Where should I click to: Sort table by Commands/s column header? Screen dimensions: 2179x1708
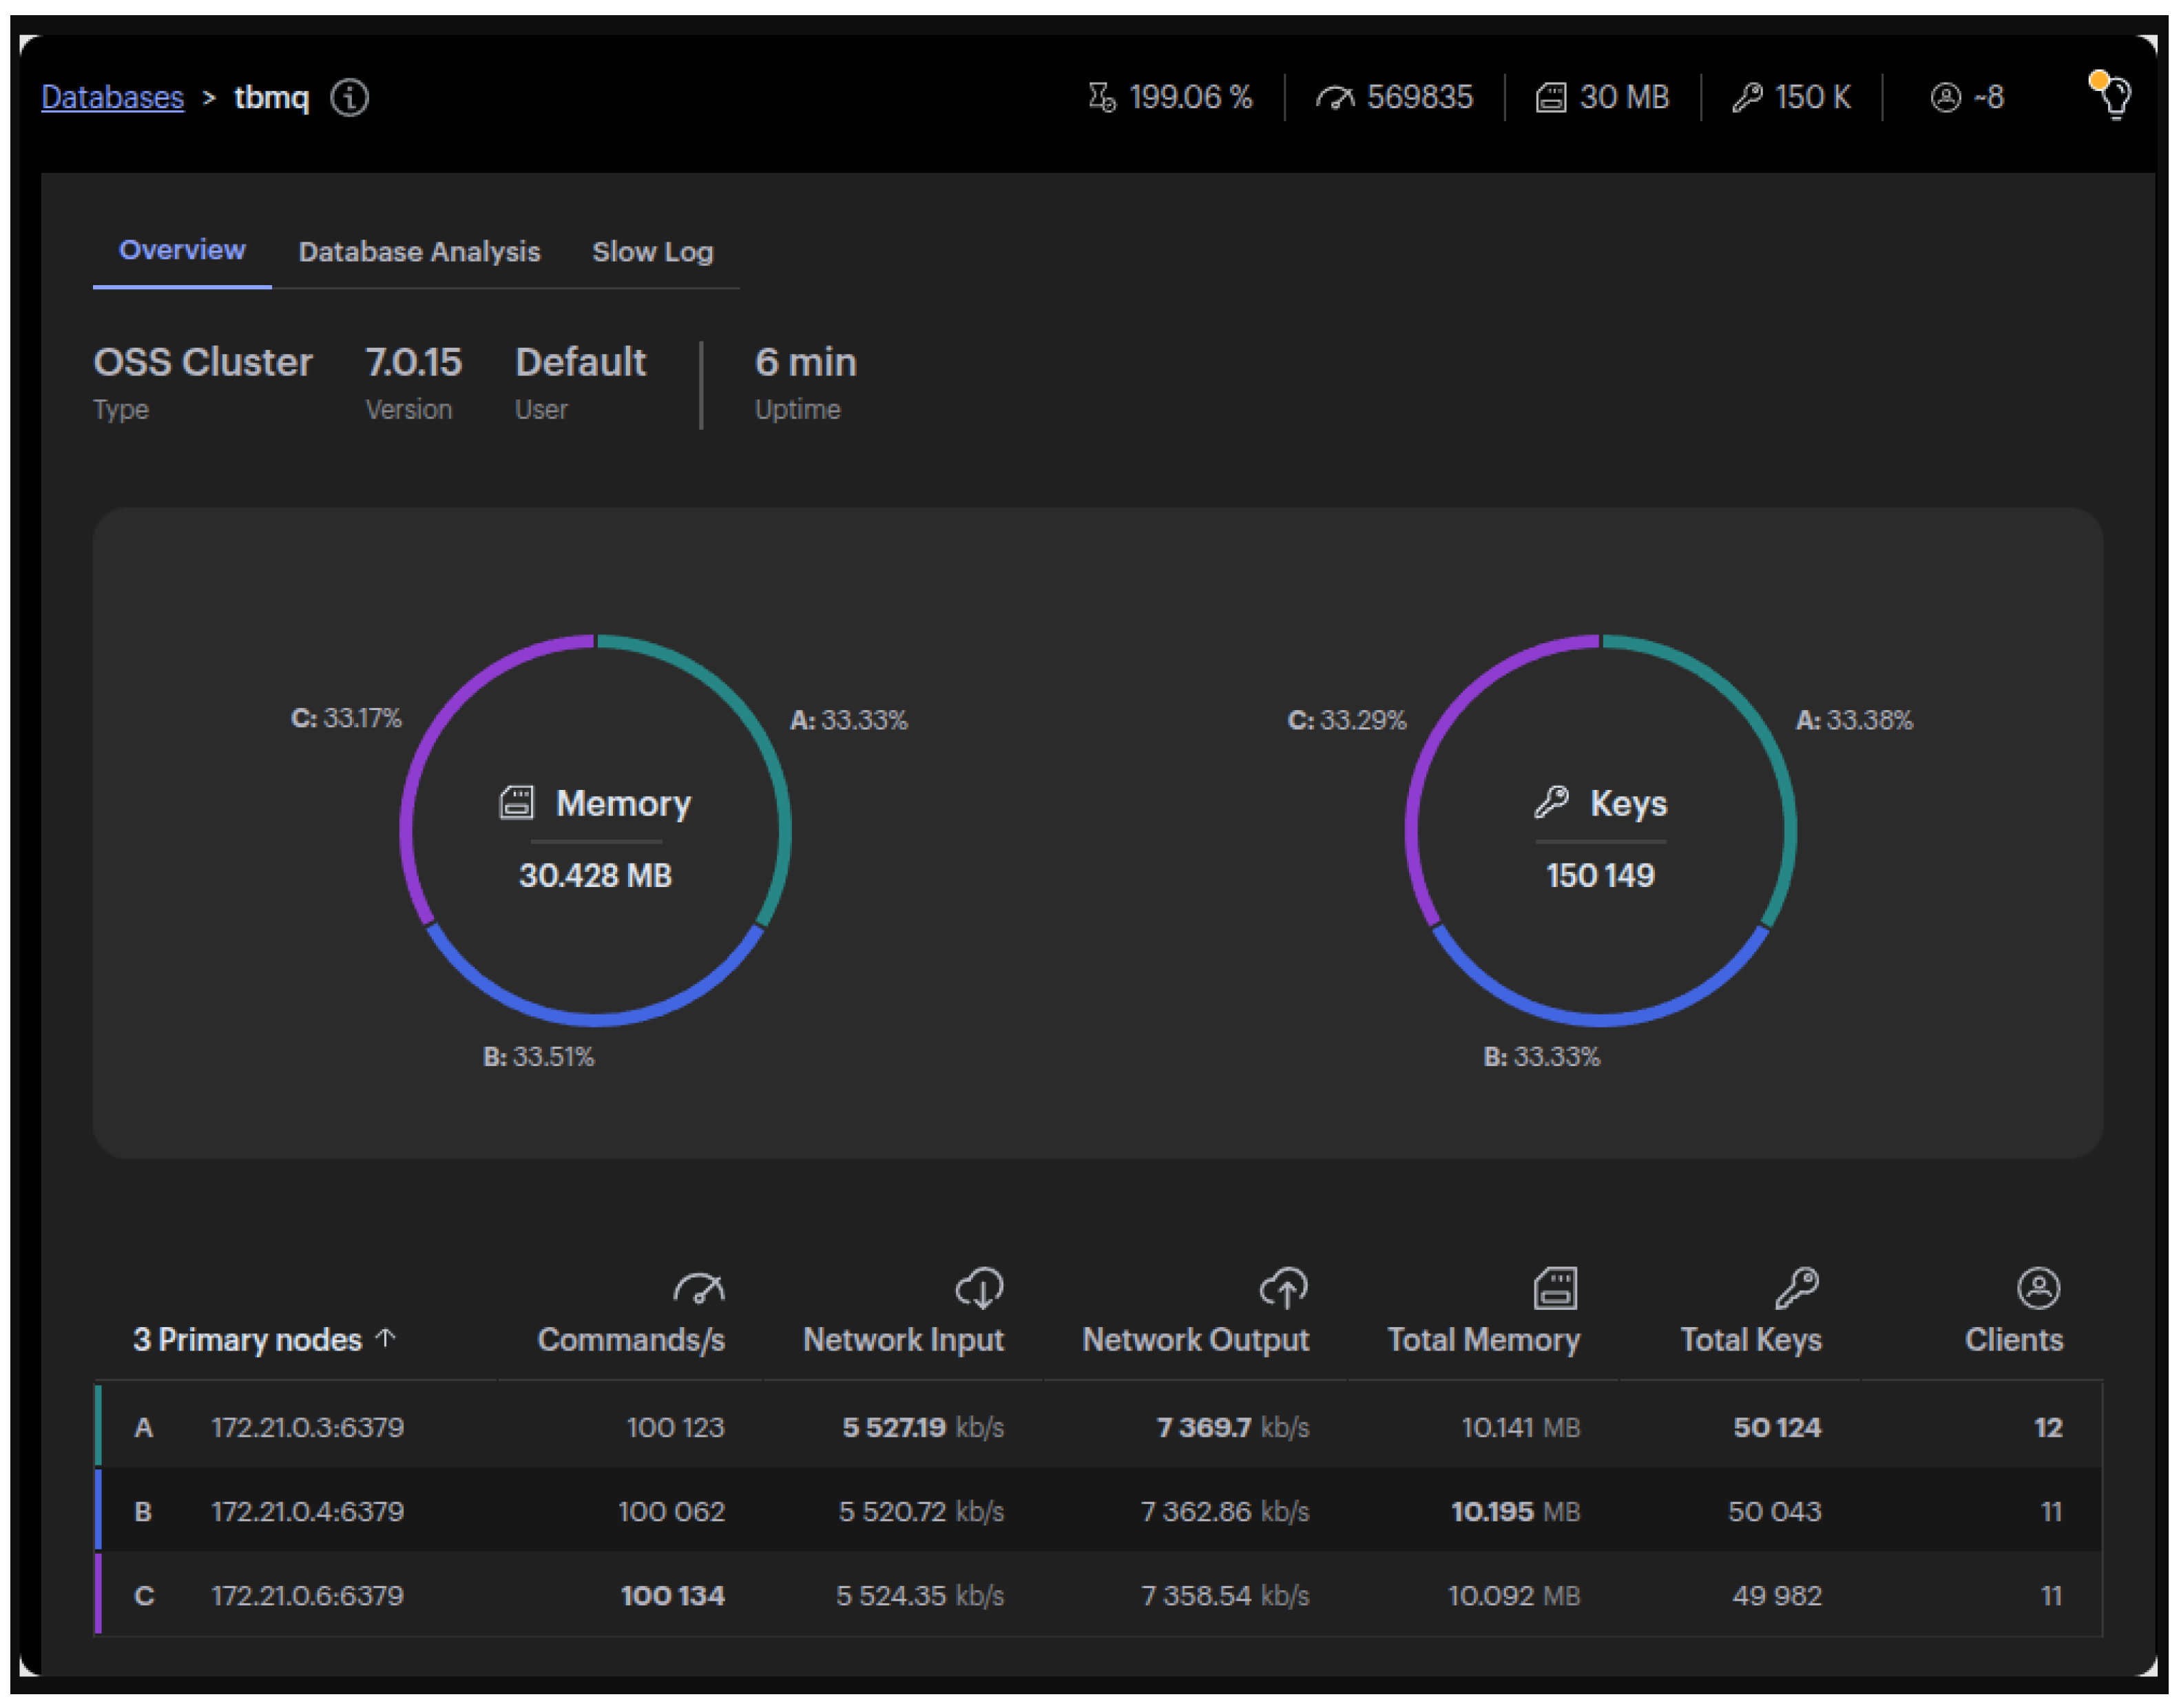631,1340
